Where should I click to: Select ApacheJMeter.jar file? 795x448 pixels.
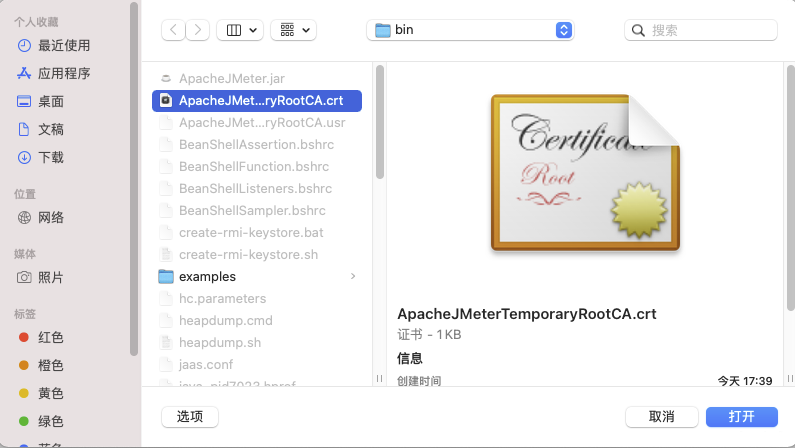click(257, 79)
